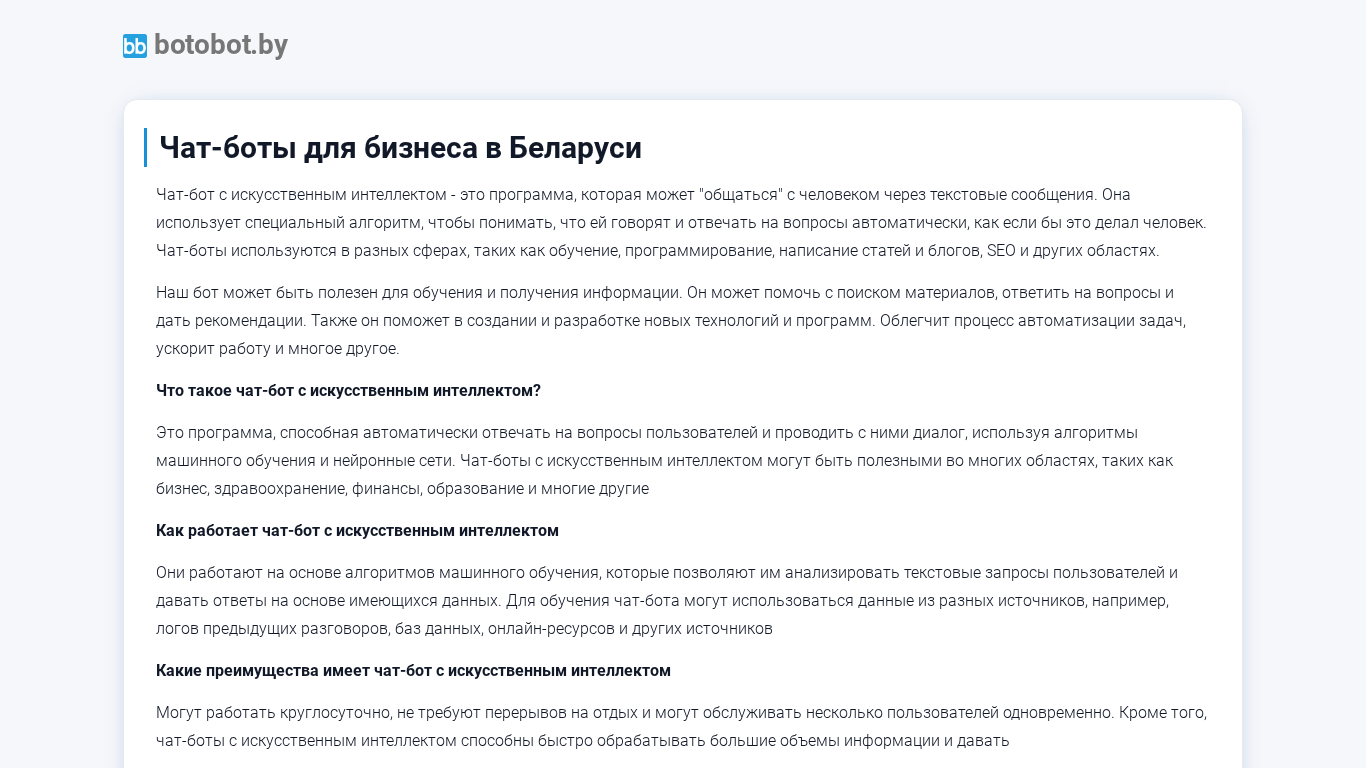
Task: Click paragraph starting "Могут работать круглосуточно"
Action: click(x=682, y=727)
